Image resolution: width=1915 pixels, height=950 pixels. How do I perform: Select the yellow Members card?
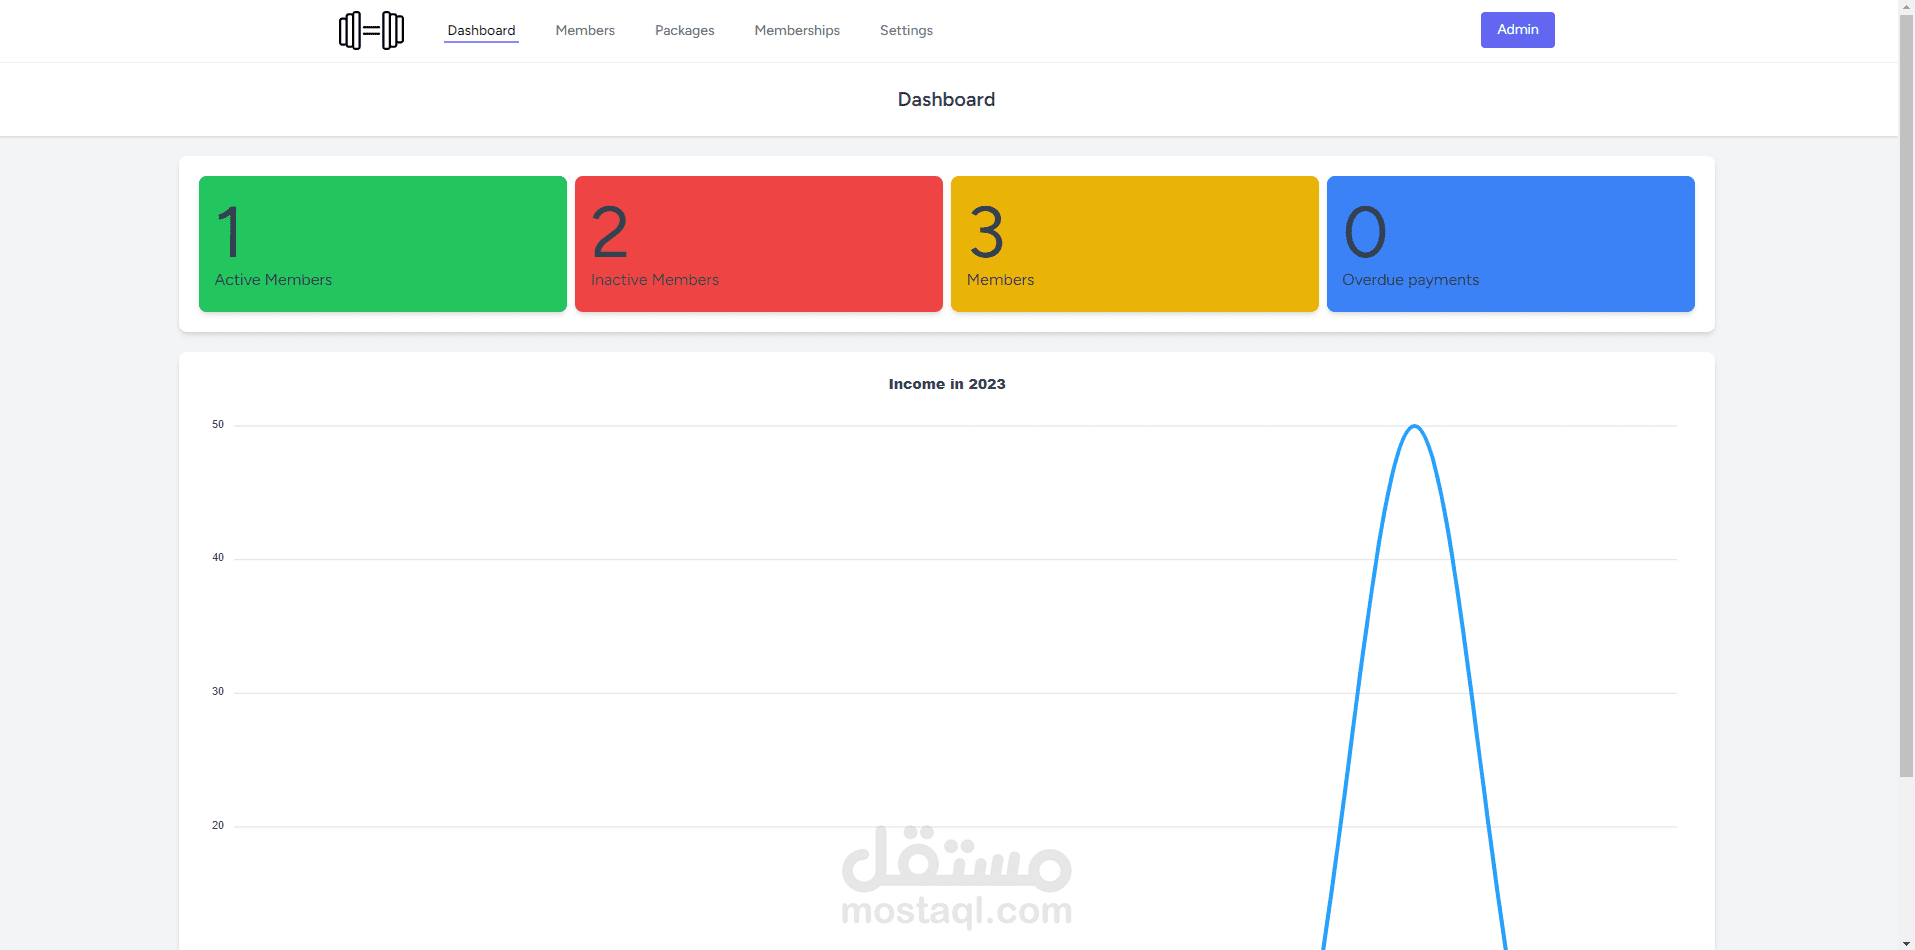coord(1135,244)
